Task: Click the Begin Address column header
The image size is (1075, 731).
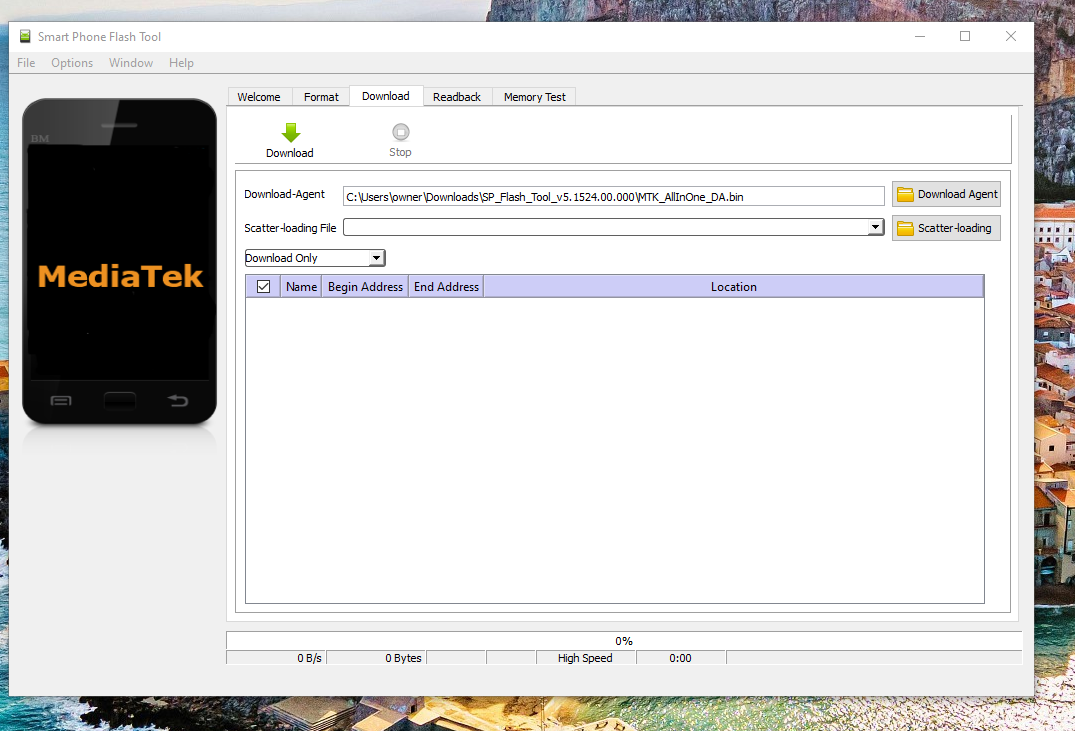Action: tap(365, 287)
